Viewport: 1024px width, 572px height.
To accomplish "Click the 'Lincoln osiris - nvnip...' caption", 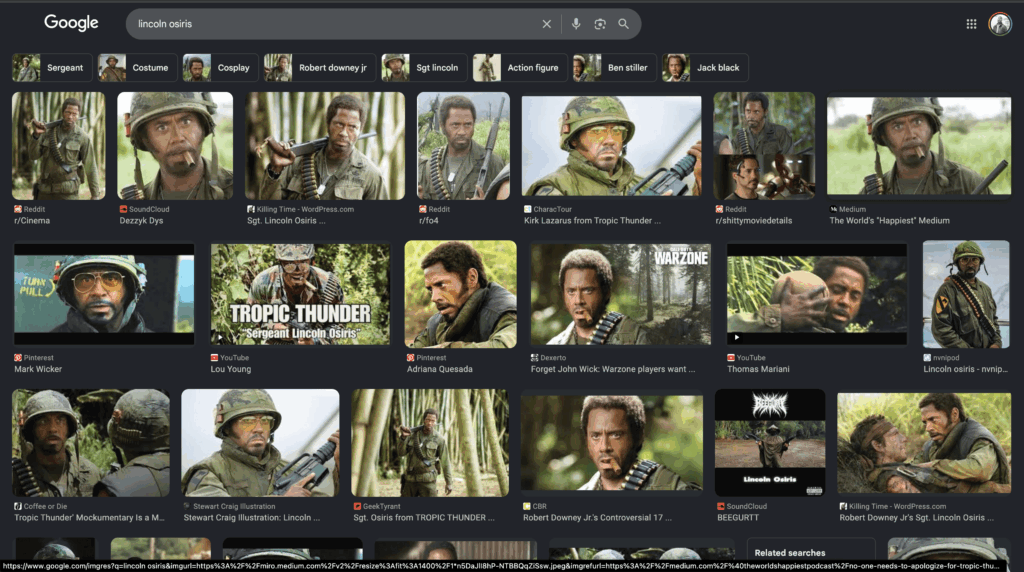I will coord(965,369).
